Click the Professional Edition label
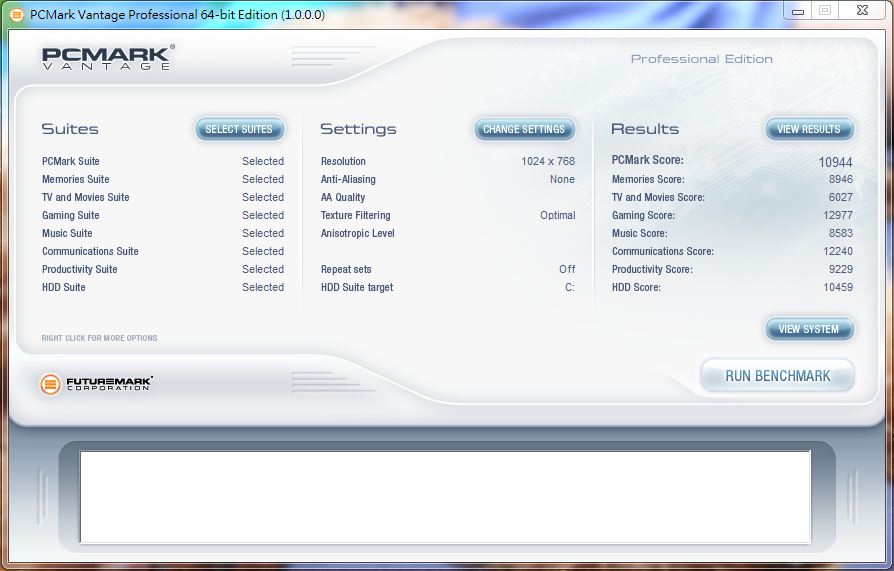Screen dimensions: 894x571 tap(701, 59)
